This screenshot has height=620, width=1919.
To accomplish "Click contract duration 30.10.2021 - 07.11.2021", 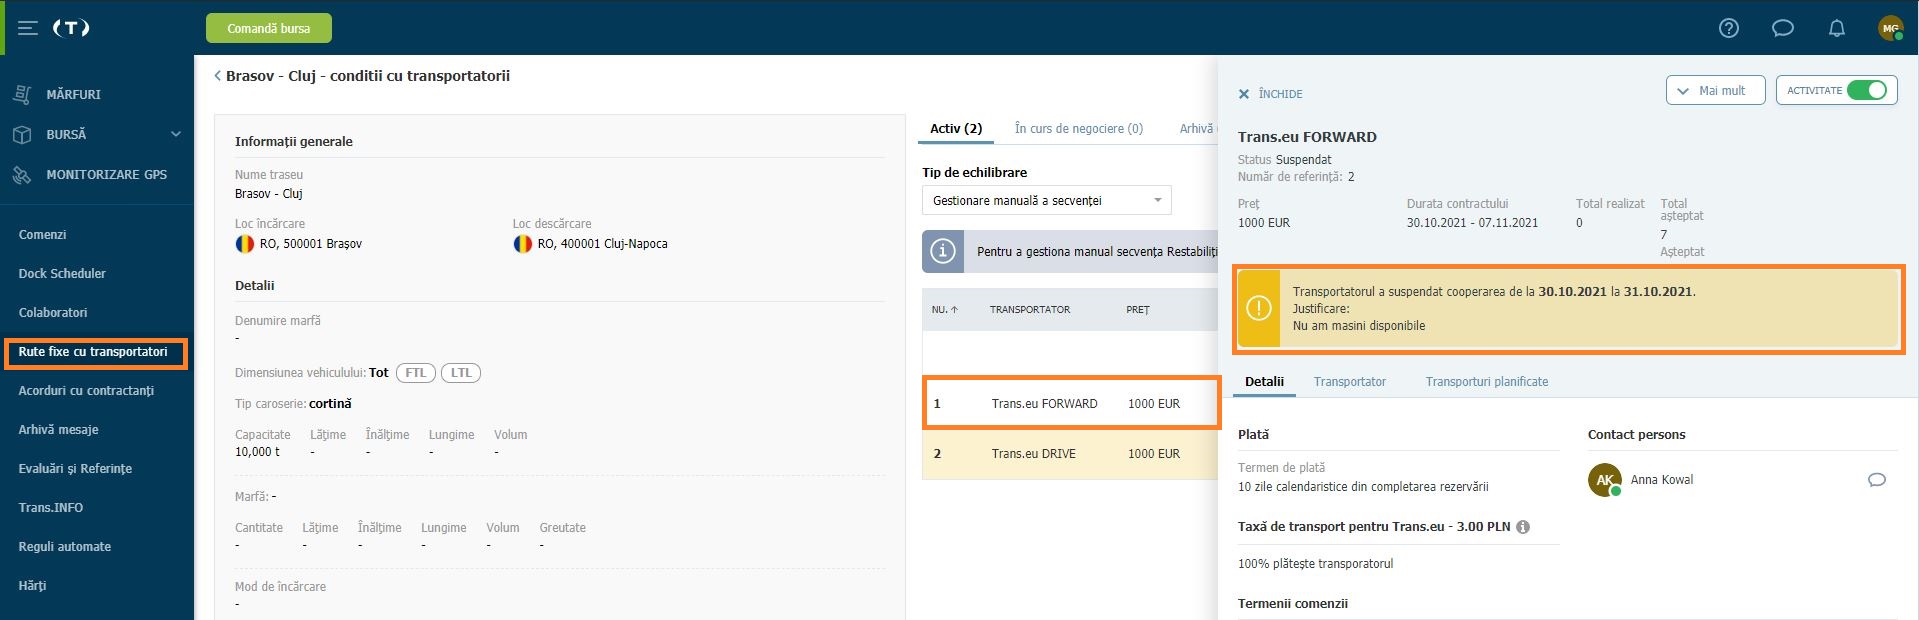I will point(1472,223).
